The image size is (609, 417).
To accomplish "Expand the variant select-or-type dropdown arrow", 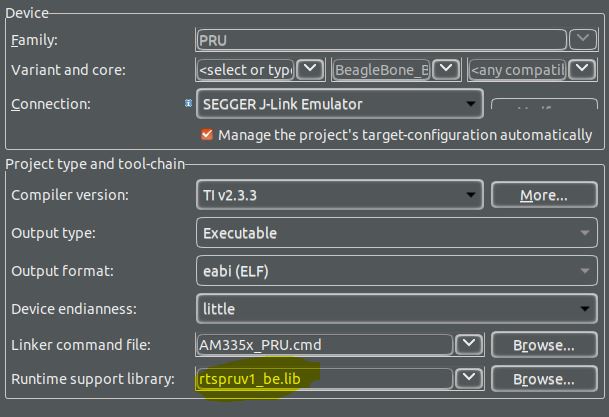I will (x=310, y=70).
